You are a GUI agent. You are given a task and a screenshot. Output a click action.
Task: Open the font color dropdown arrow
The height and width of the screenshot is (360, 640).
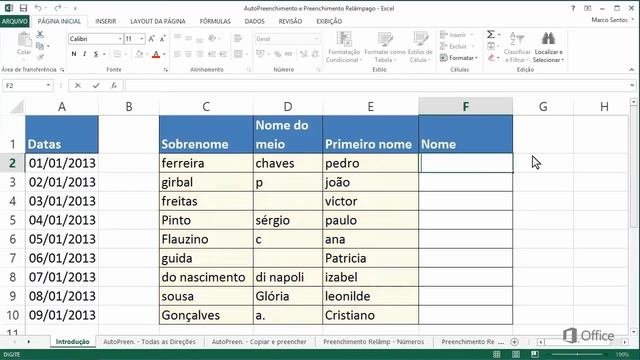tap(164, 54)
